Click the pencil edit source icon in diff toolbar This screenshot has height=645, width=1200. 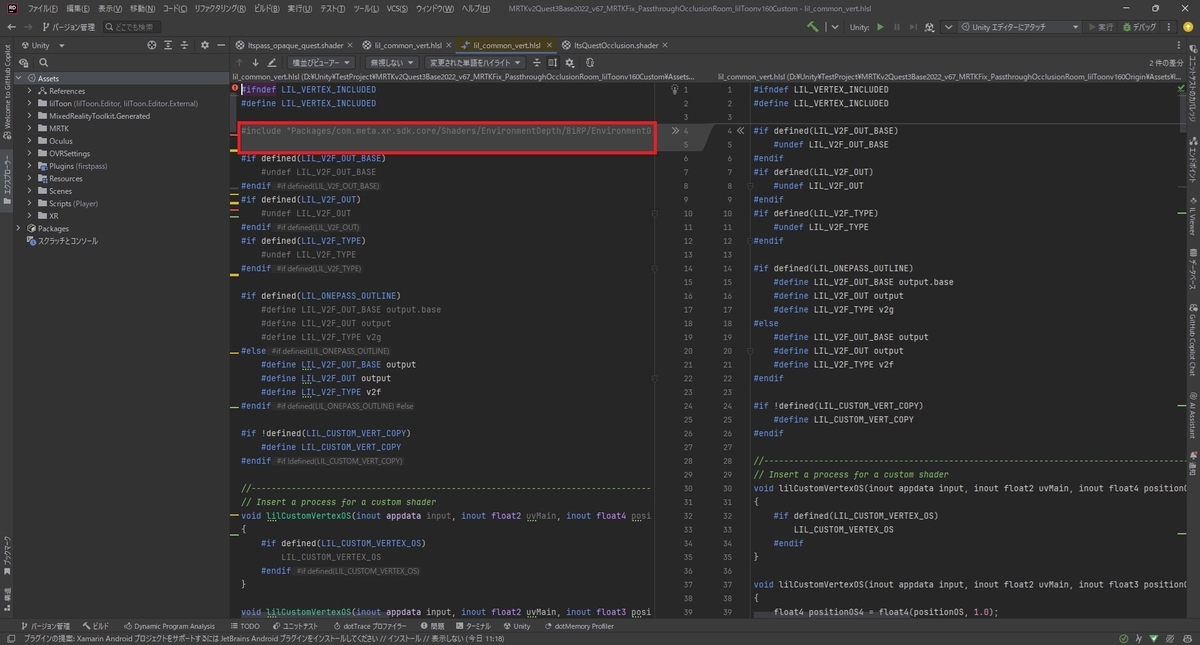(272, 62)
